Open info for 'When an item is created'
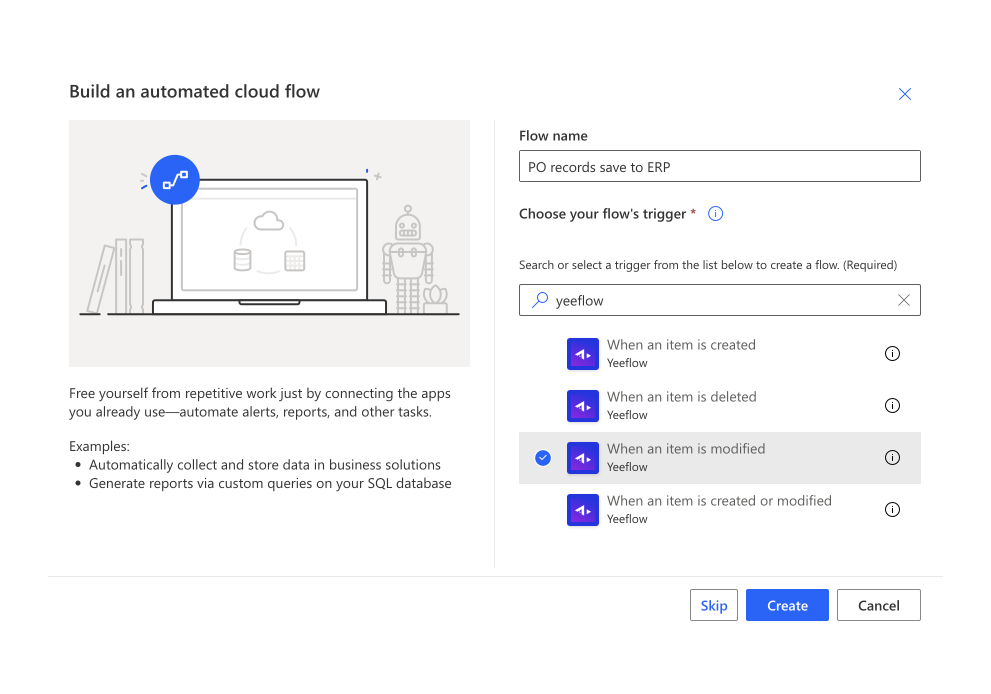 (x=892, y=354)
